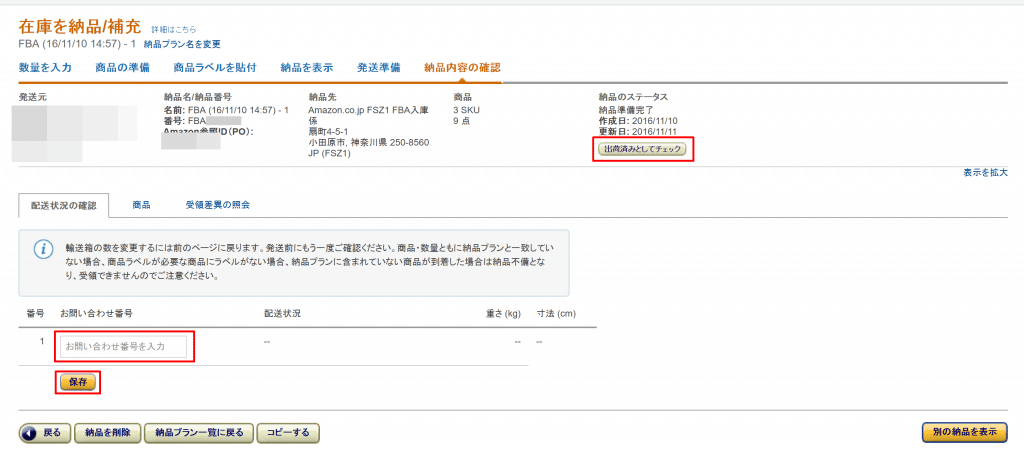Click the blue info icon in the notice box
This screenshot has width=1024, height=461.
[44, 249]
